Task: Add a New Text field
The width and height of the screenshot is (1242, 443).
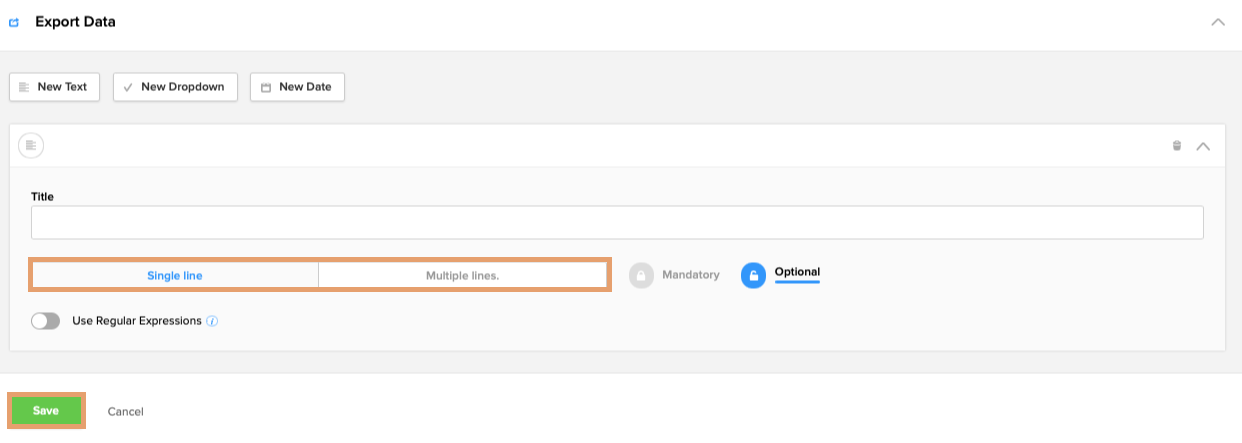Action: [x=54, y=87]
